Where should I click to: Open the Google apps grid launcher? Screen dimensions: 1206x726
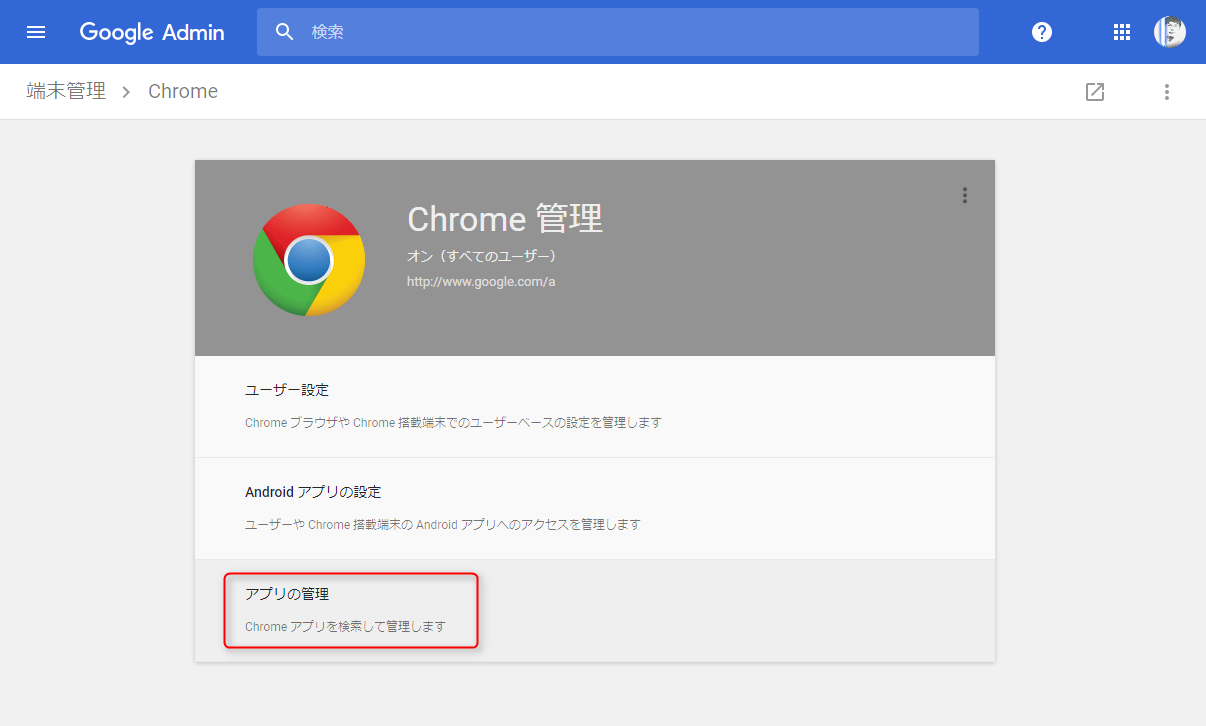tap(1121, 32)
